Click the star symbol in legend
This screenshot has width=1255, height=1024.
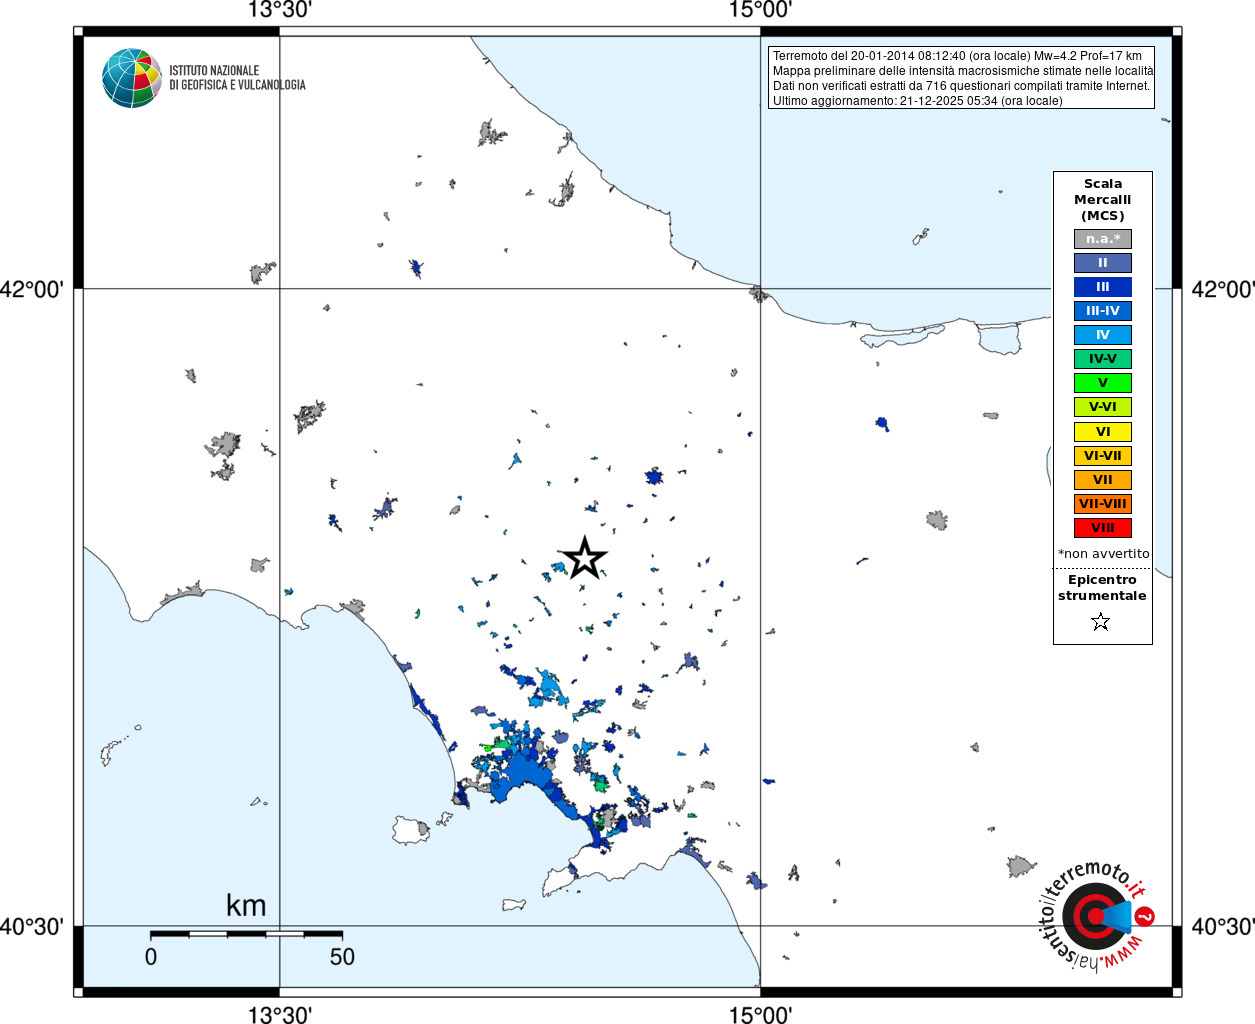click(1101, 622)
